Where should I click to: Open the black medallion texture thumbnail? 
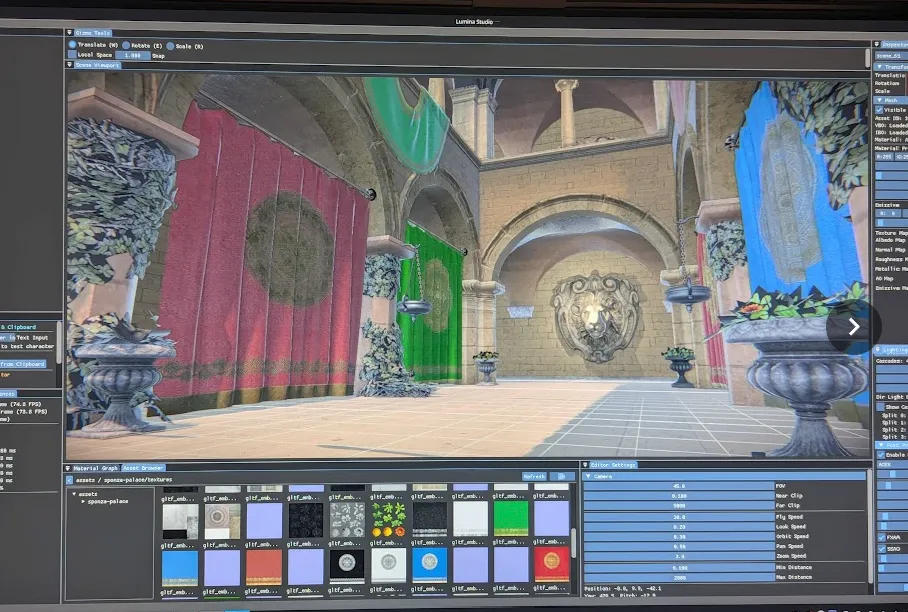pyautogui.click(x=347, y=566)
